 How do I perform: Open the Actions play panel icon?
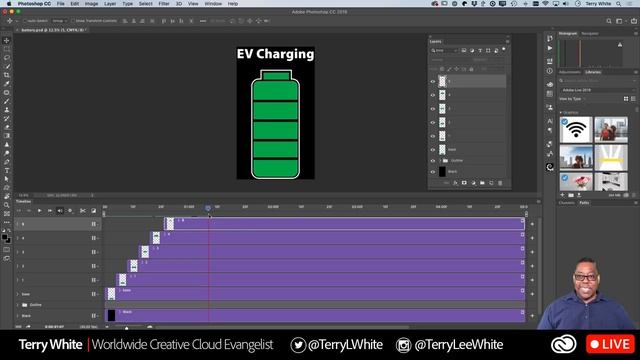(x=550, y=48)
